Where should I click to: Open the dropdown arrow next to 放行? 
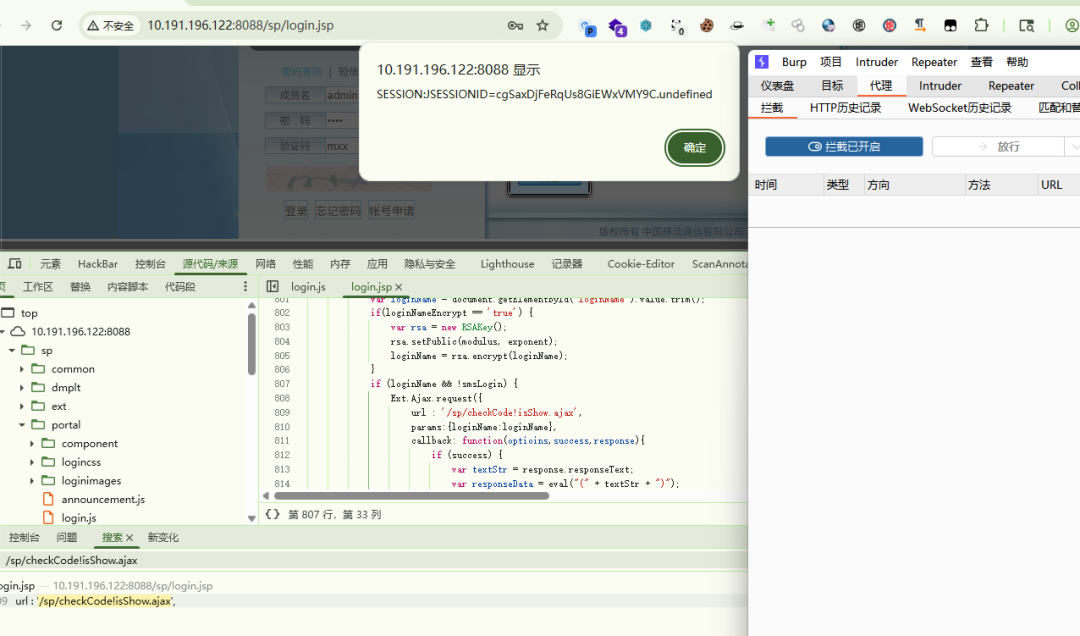1072,147
